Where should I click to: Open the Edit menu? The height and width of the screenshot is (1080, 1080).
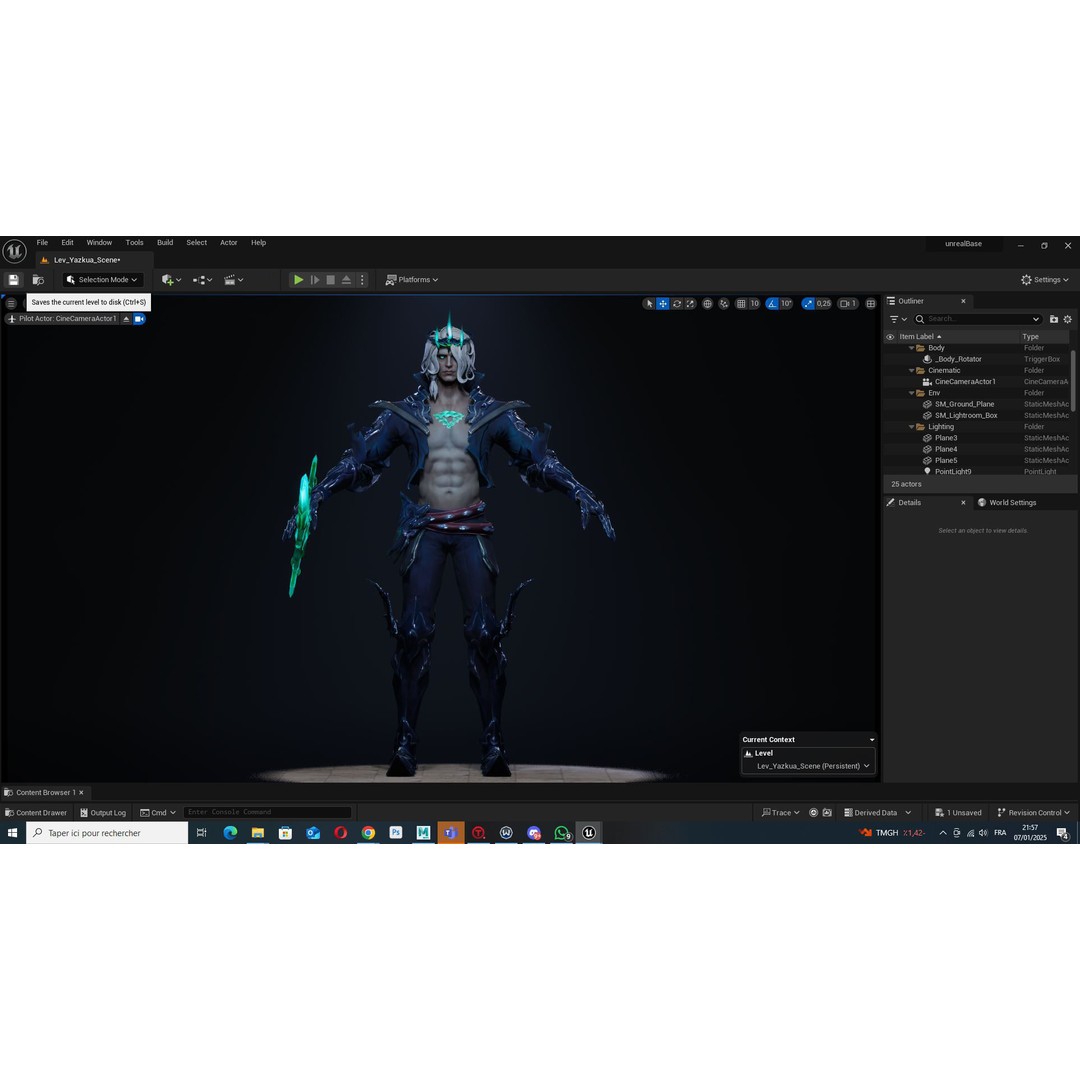coord(67,242)
